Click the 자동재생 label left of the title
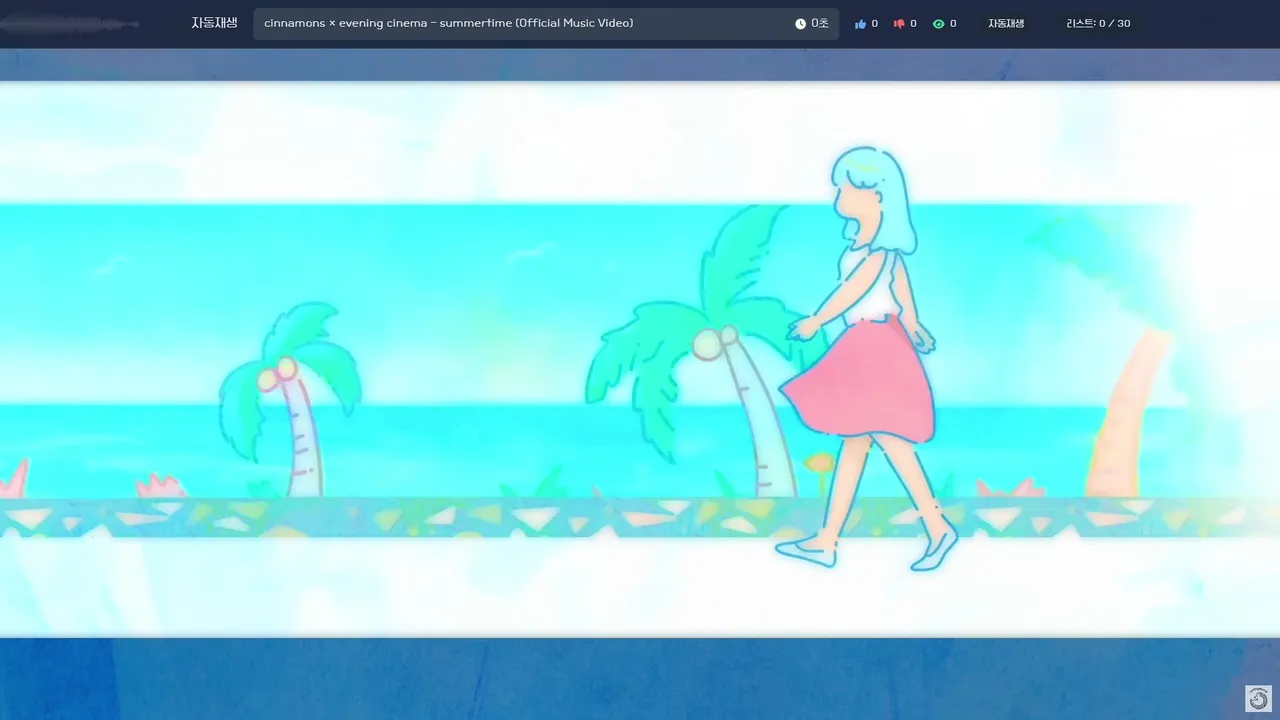 tap(214, 23)
